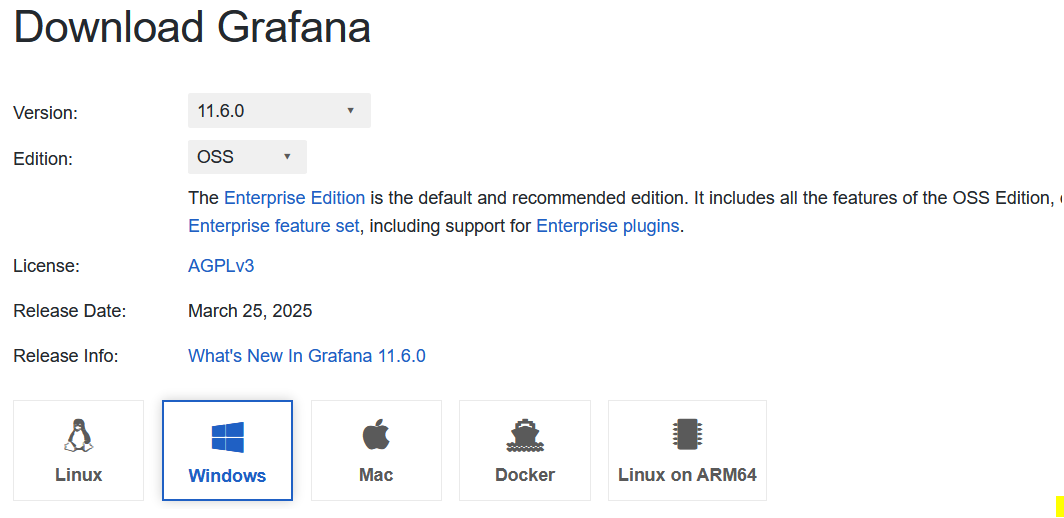The image size is (1064, 518).
Task: Click the Linux penguin icon
Action: click(x=78, y=435)
